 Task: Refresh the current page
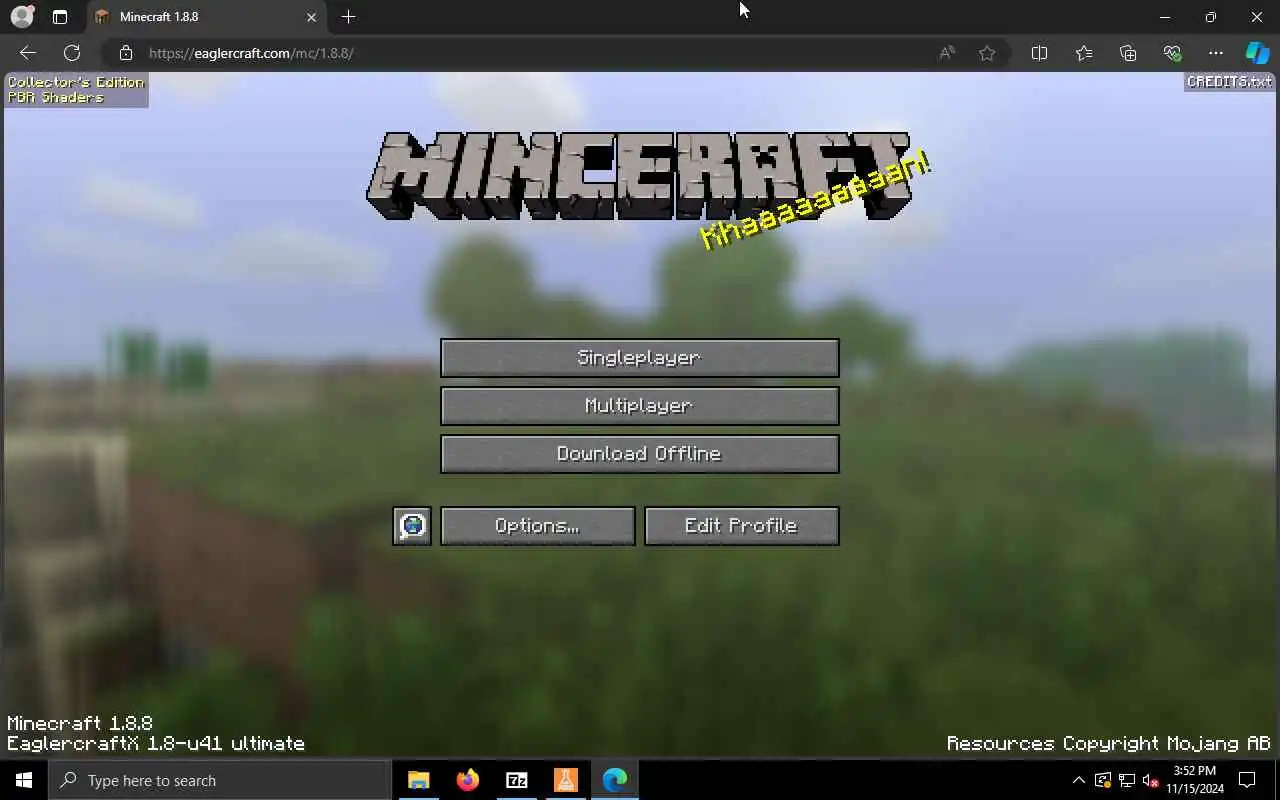(x=72, y=53)
